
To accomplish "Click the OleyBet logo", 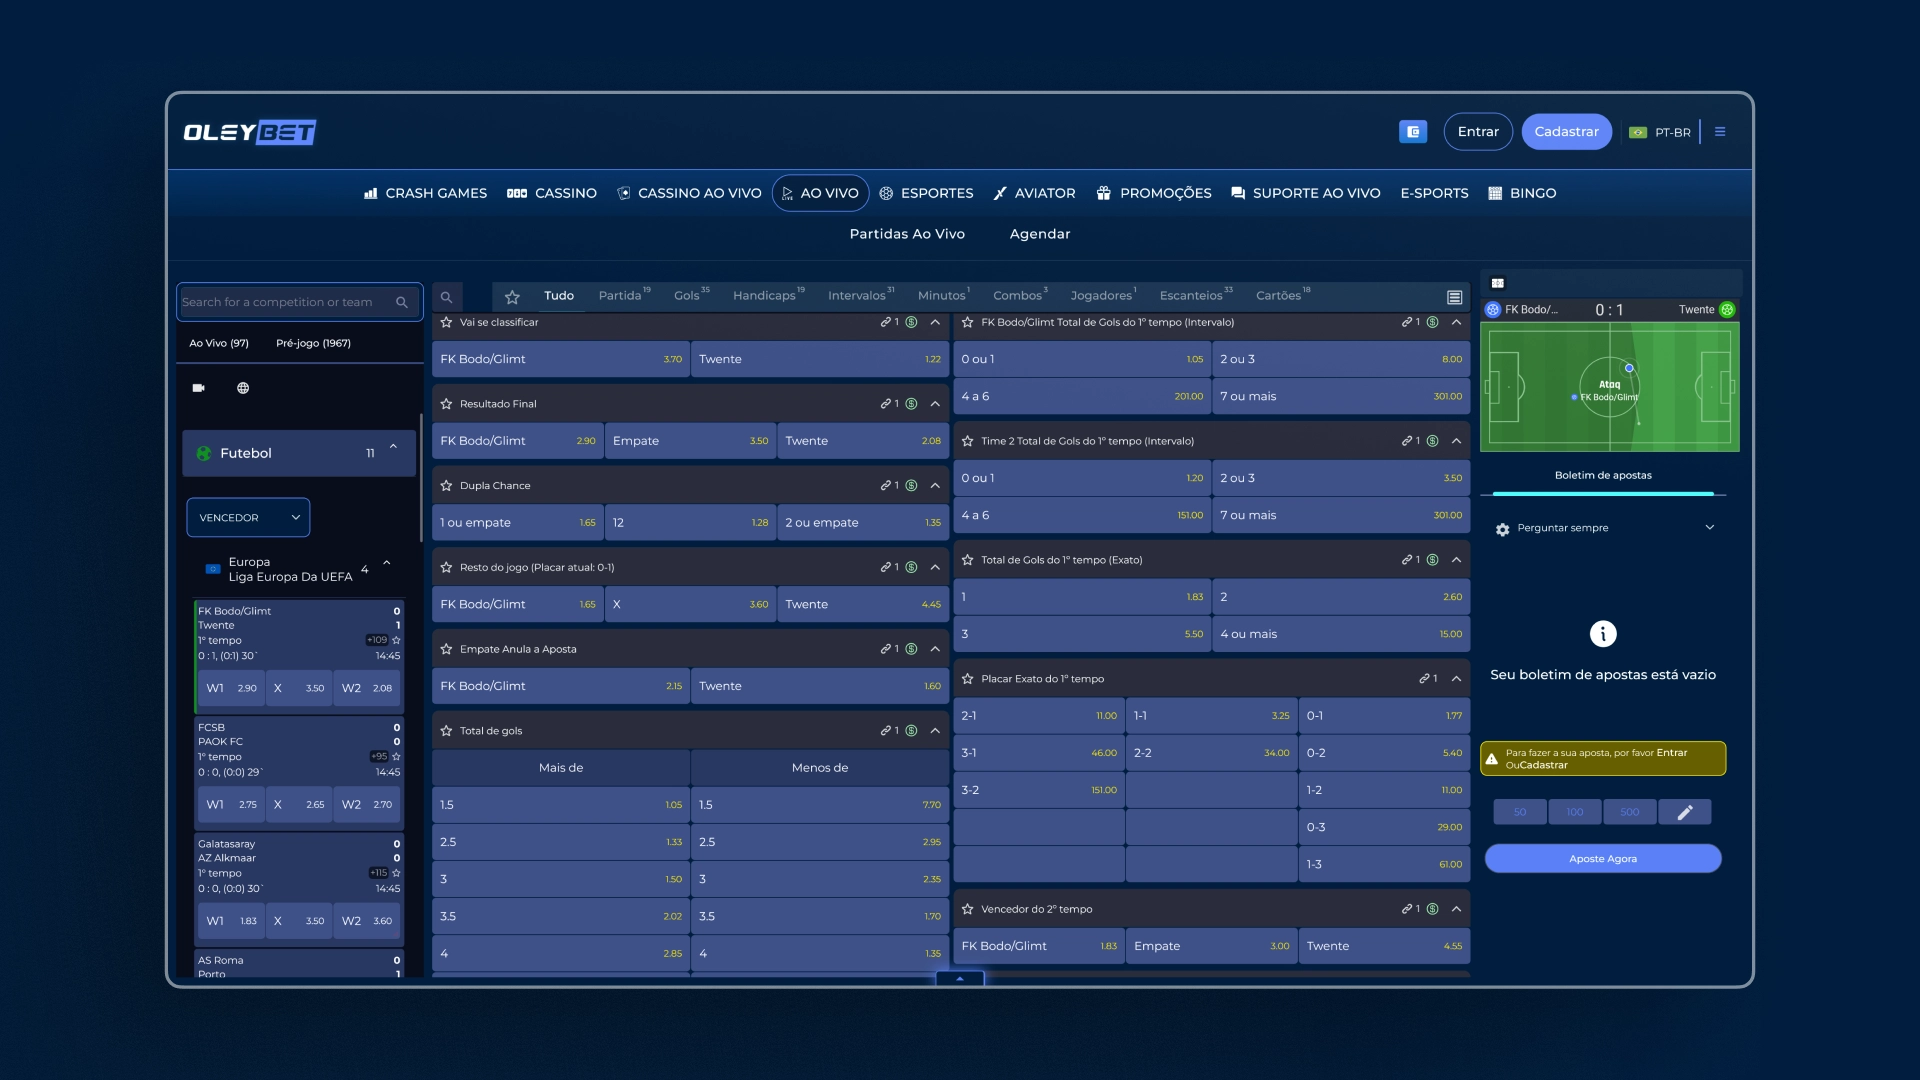I will point(250,132).
